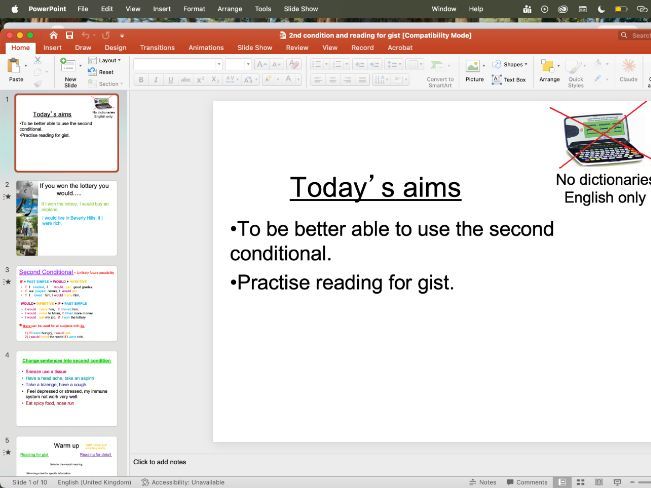The image size is (651, 488).
Task: Open line spacing options
Action: pyautogui.click(x=392, y=64)
